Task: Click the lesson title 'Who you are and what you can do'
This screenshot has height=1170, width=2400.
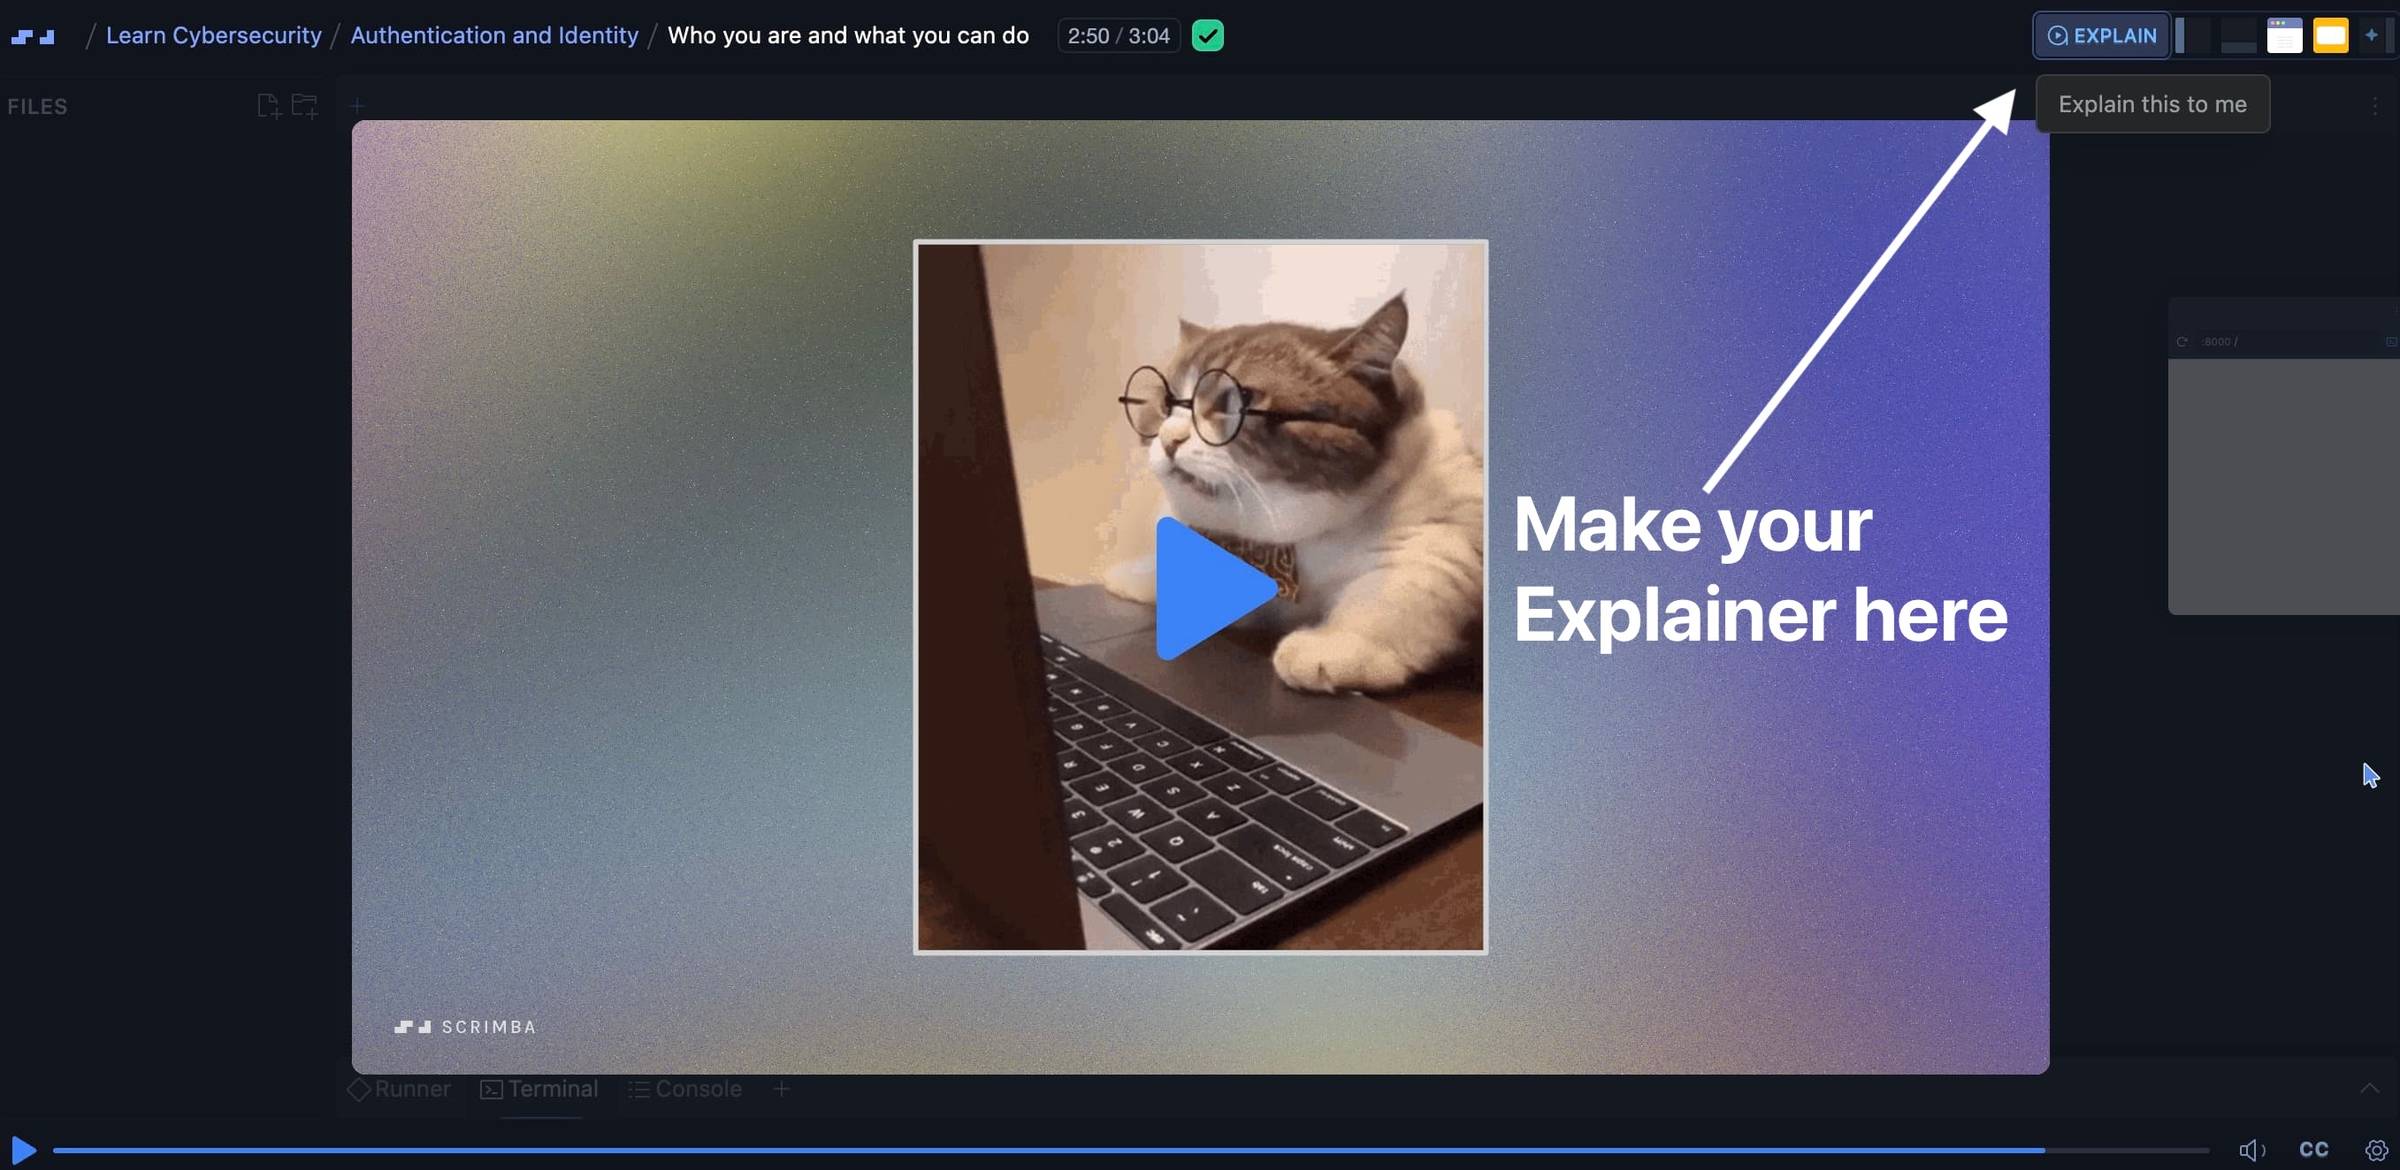Action: click(848, 35)
